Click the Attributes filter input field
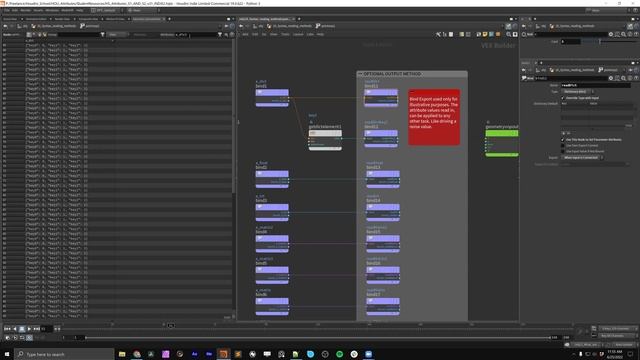Viewport: 640px width, 360px height. [196, 35]
